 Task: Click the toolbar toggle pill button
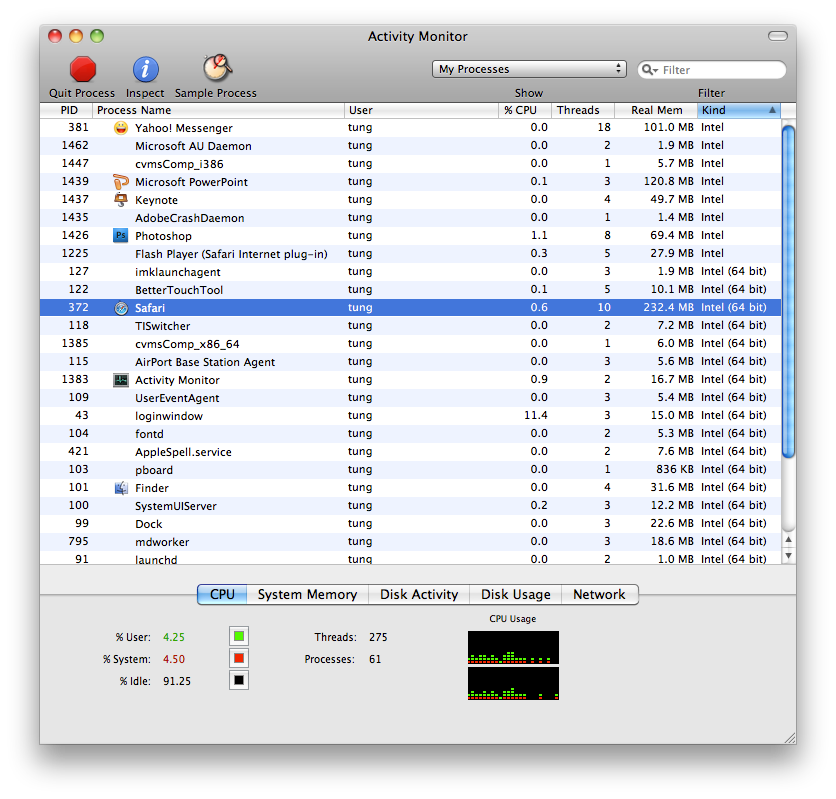(x=777, y=36)
